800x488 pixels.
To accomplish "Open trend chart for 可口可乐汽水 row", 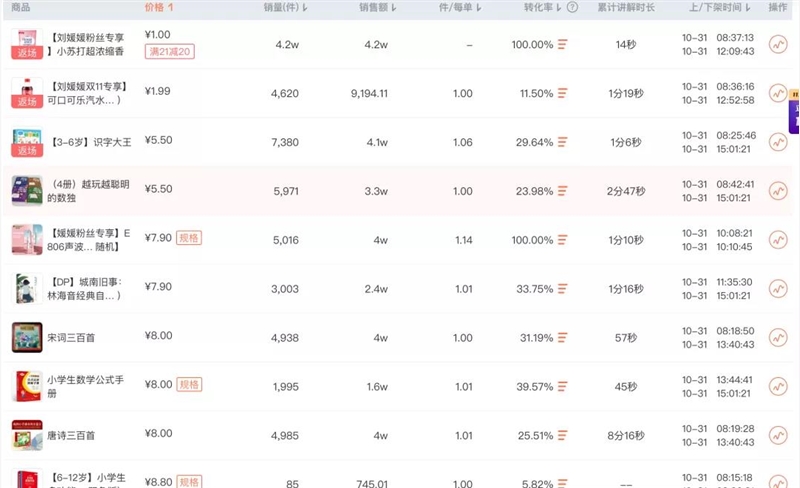I will click(778, 94).
